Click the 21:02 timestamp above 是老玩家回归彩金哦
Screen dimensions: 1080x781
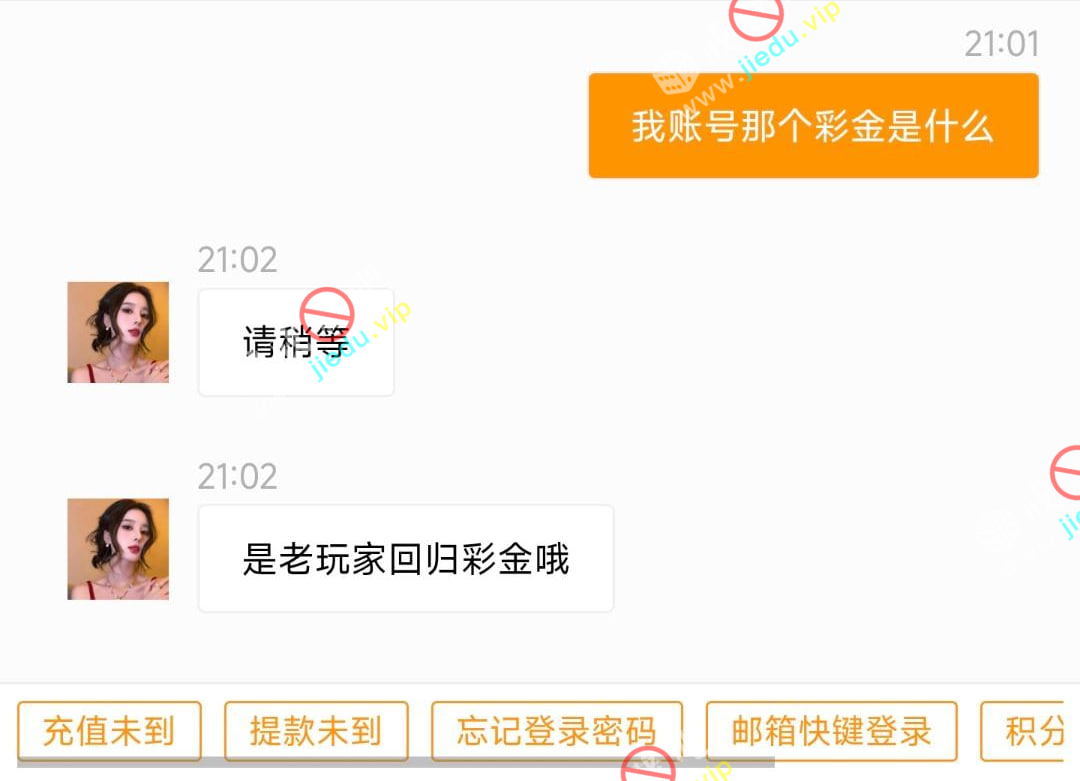(x=238, y=476)
